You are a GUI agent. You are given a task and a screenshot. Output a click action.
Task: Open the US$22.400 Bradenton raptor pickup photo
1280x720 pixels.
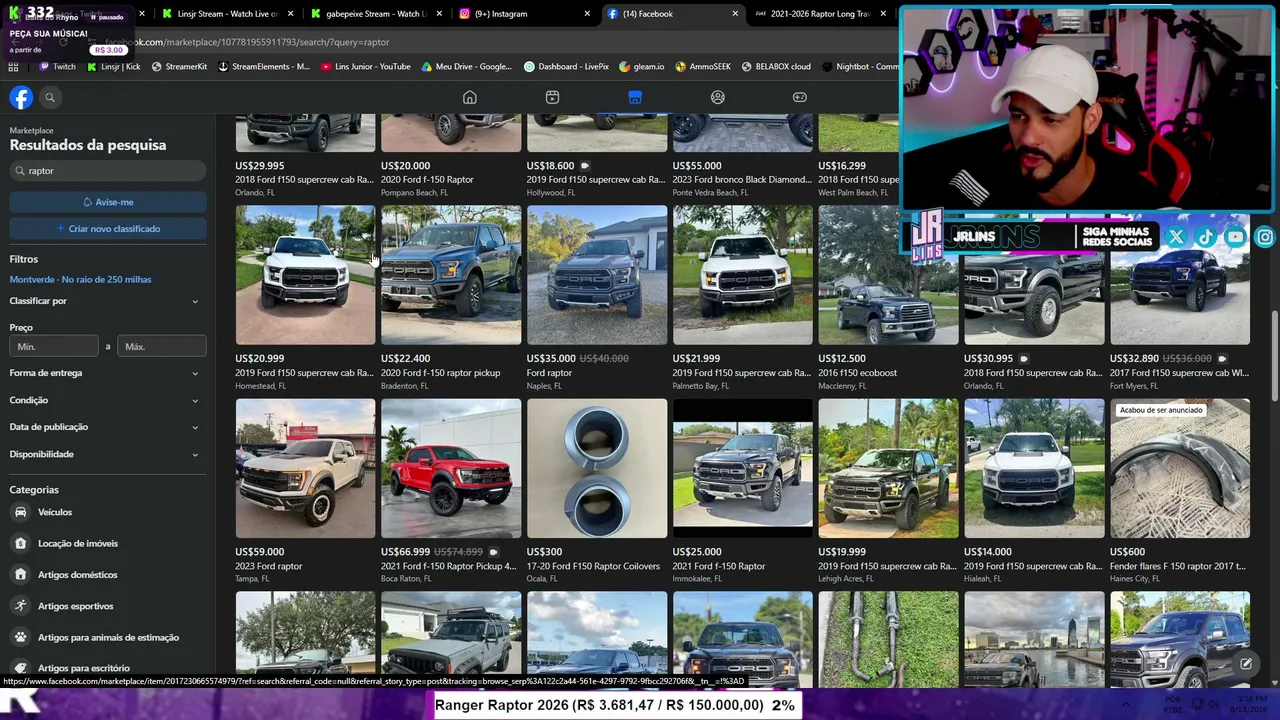tap(451, 275)
